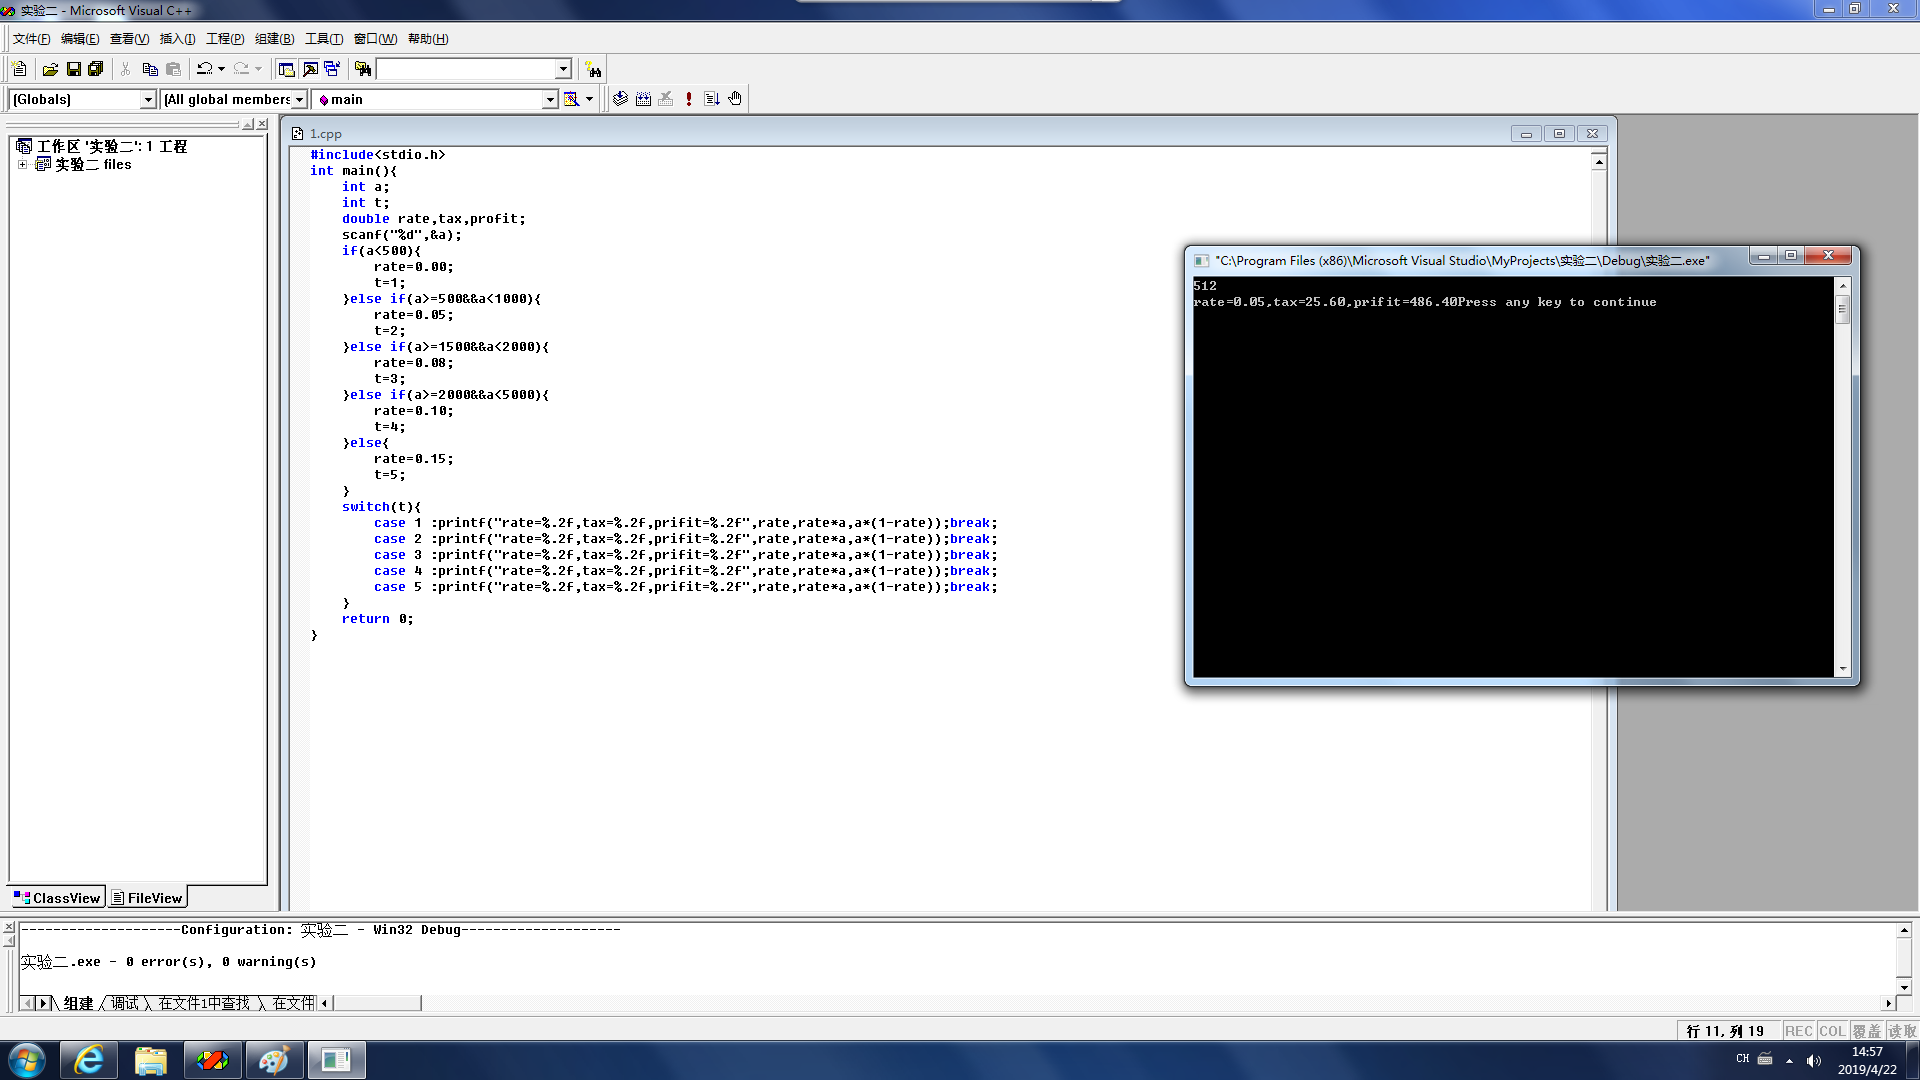Toggle REC indicator in status bar
Image resolution: width=1920 pixels, height=1080 pixels.
tap(1798, 1031)
